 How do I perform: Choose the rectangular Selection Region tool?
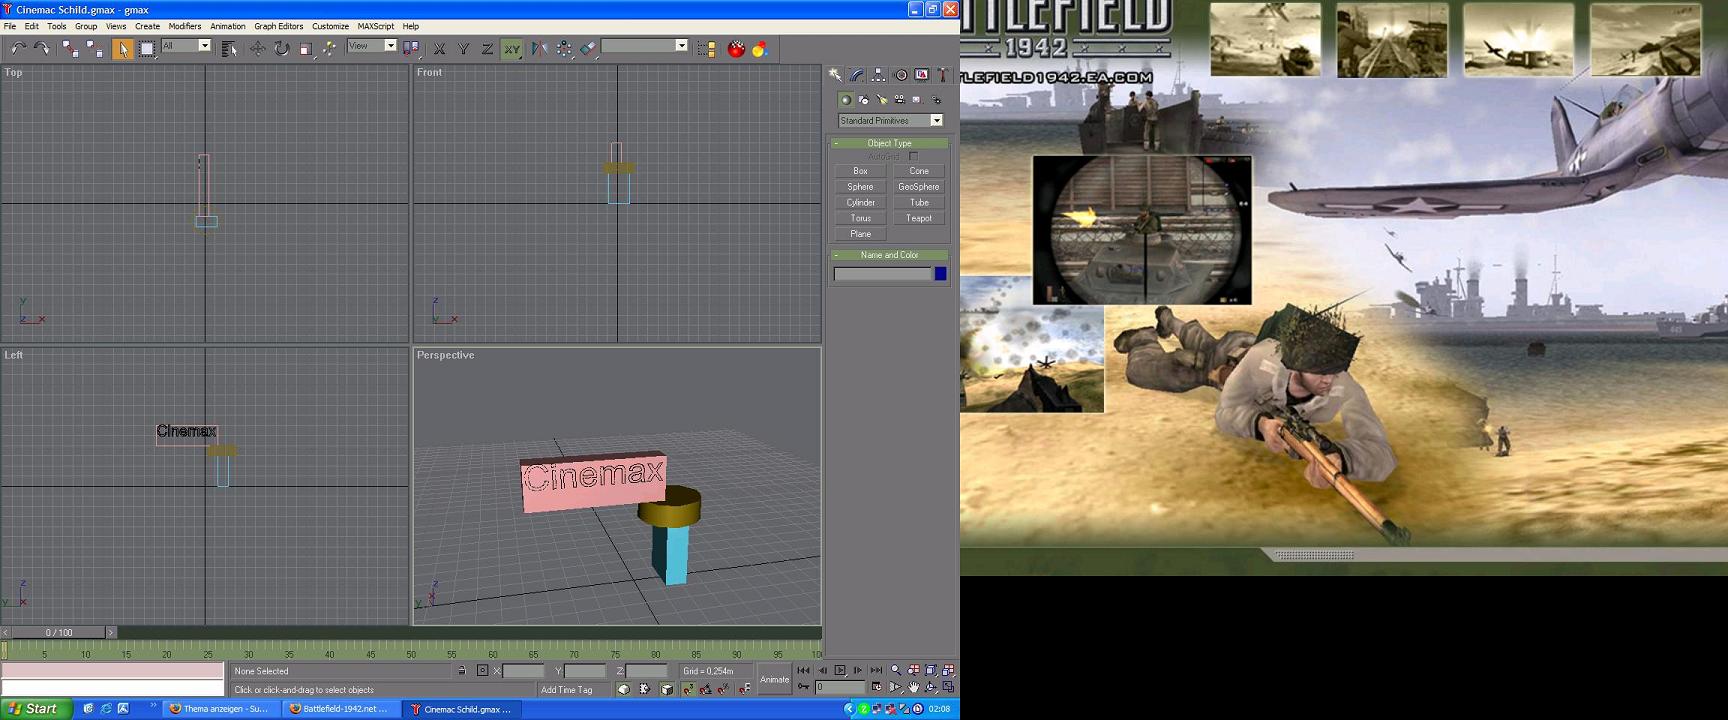(146, 48)
